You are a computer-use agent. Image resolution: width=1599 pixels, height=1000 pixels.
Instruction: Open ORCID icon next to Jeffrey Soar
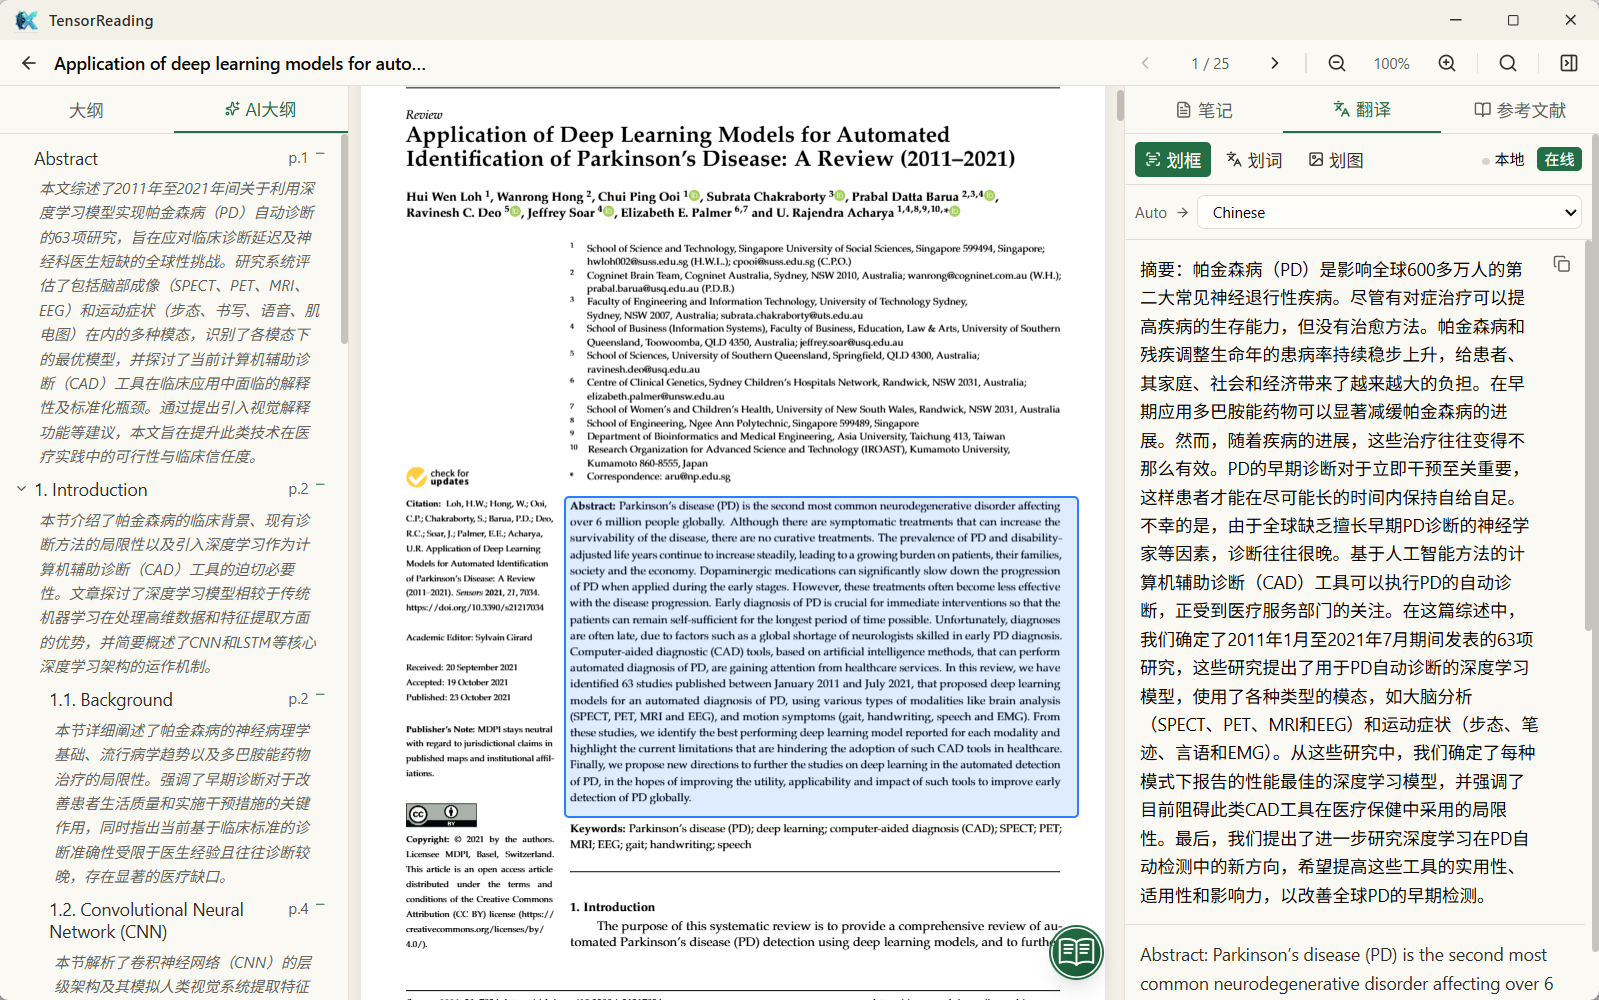click(609, 212)
